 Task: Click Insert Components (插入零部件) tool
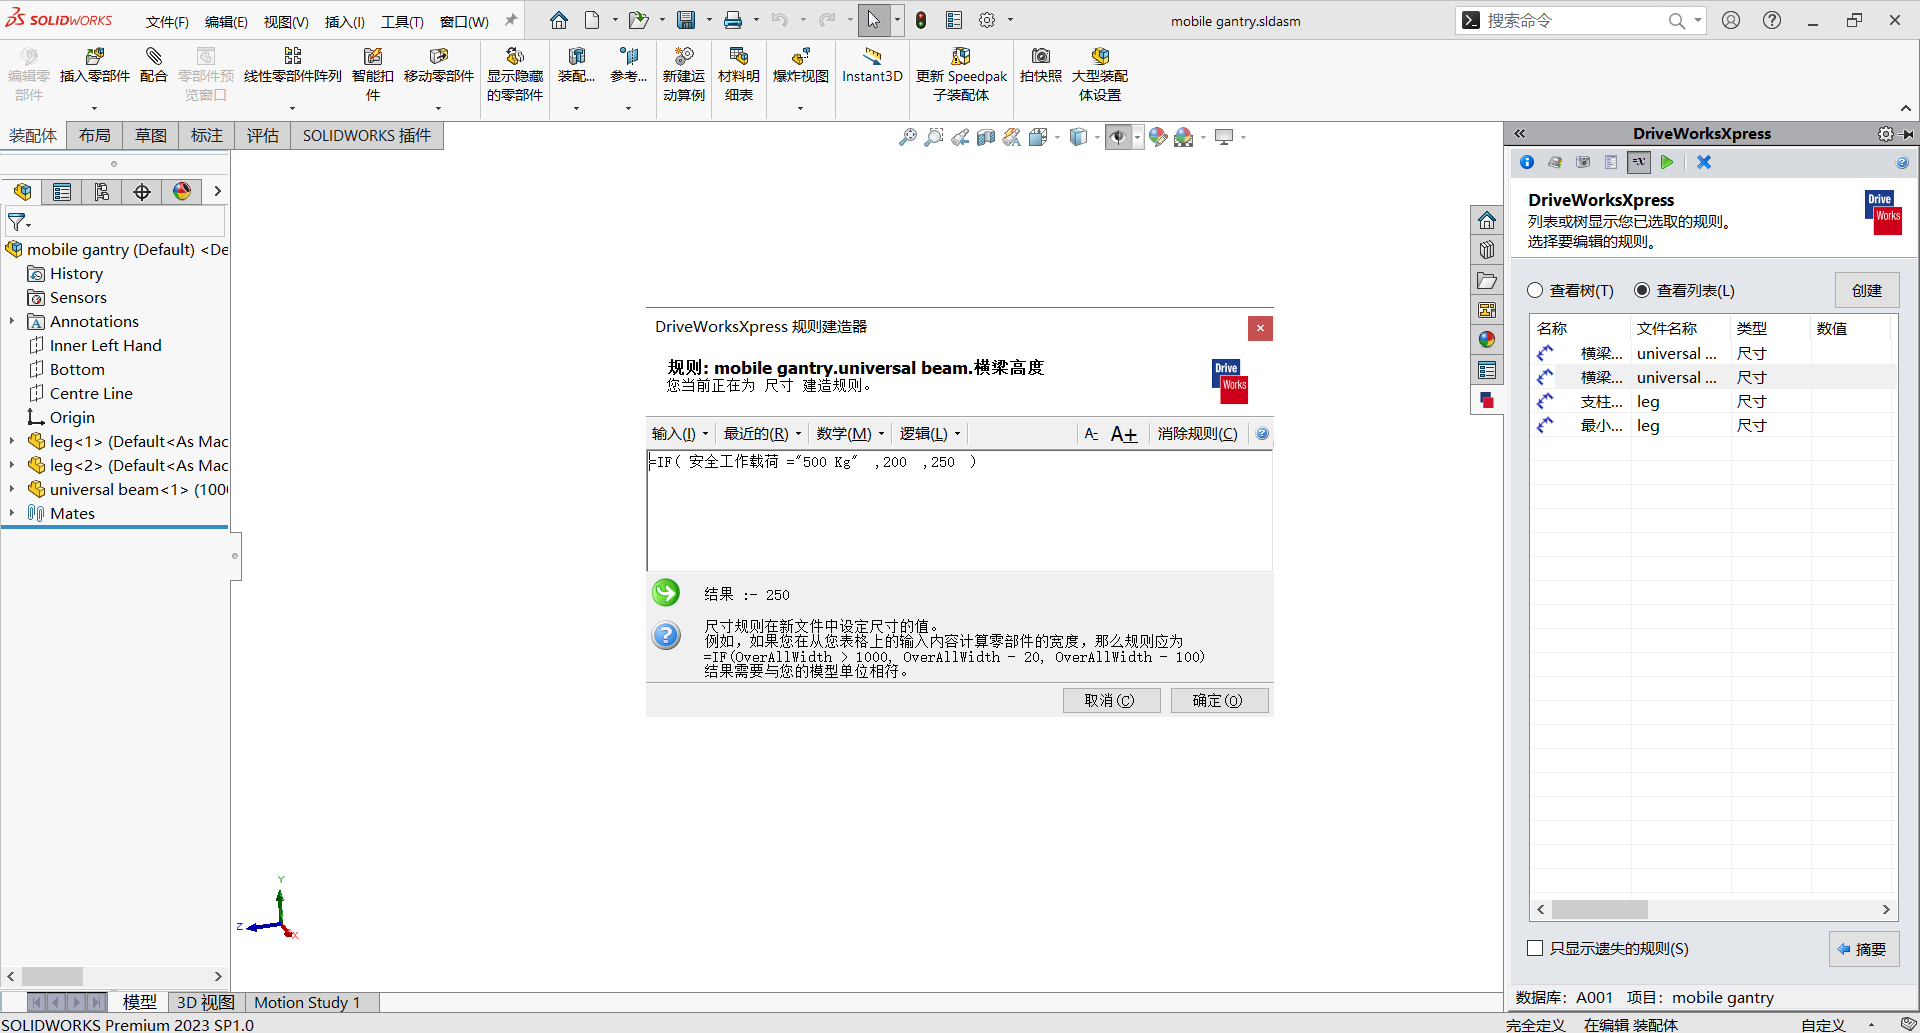point(95,66)
